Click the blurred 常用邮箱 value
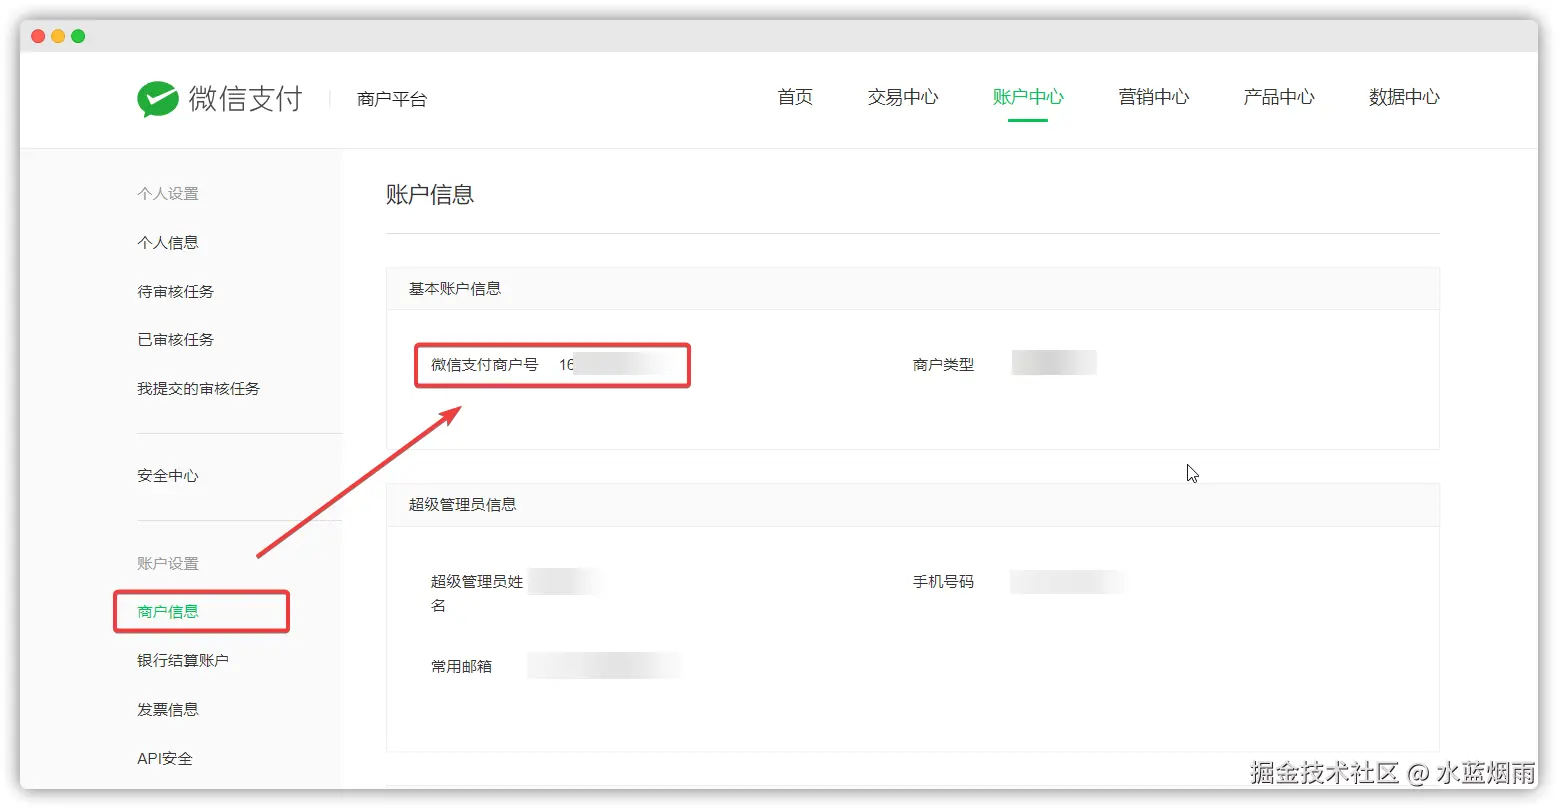The image size is (1558, 809). (x=605, y=666)
